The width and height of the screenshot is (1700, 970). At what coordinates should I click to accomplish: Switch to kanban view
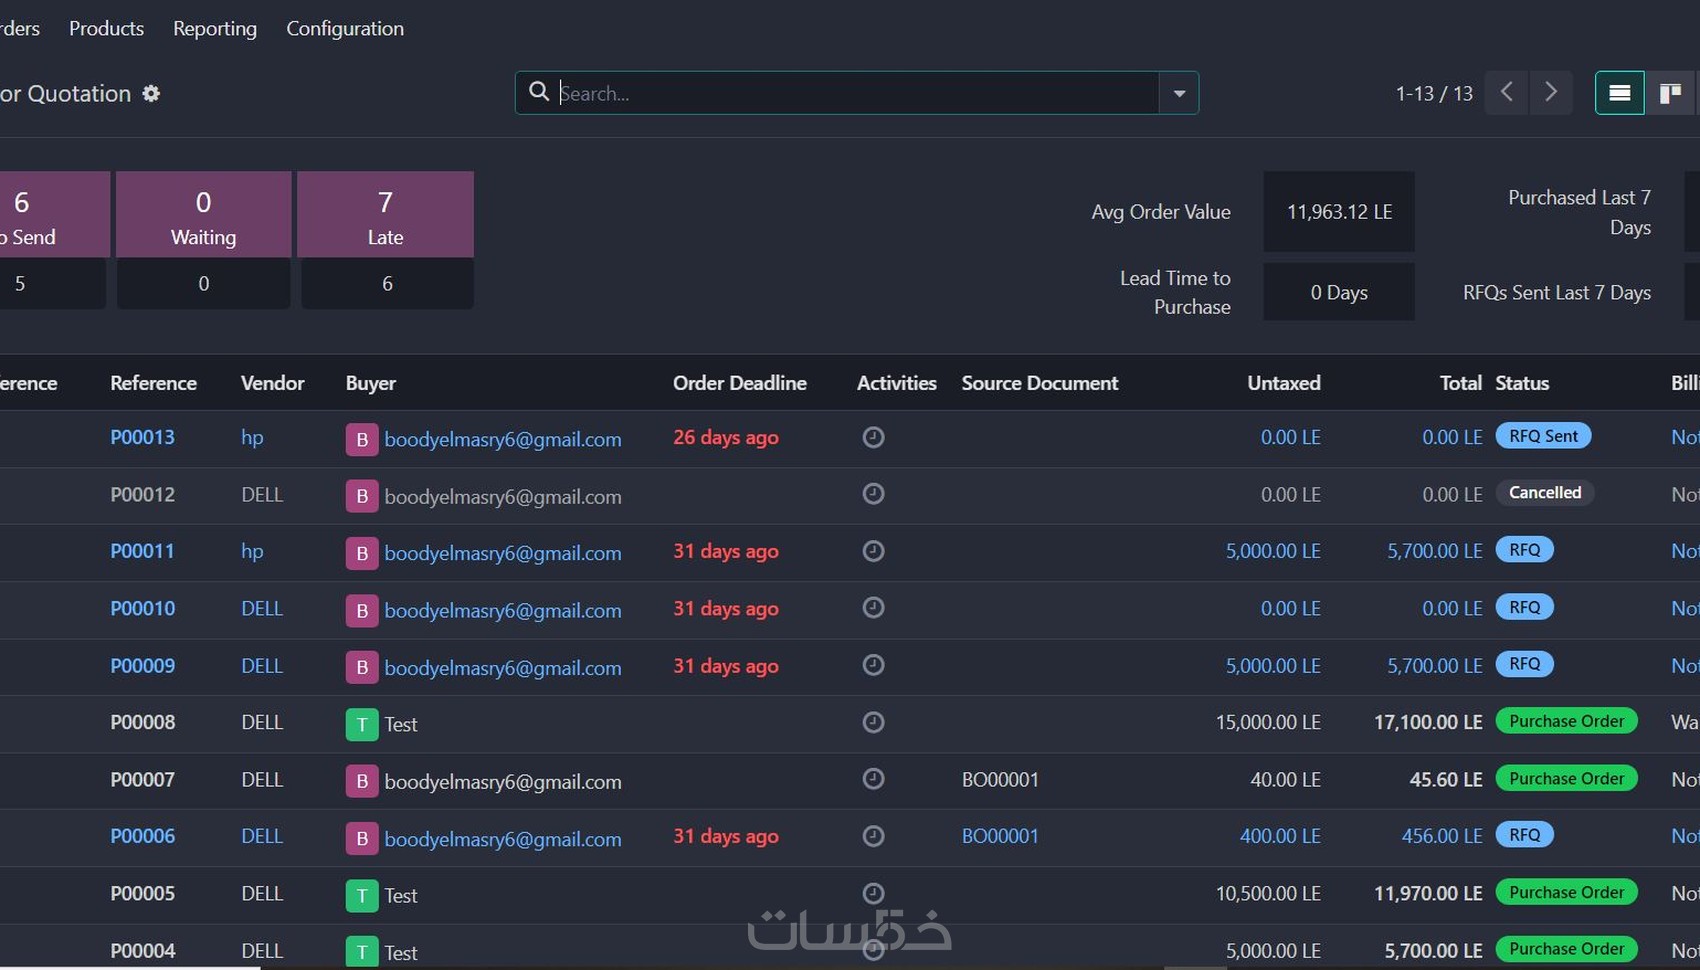pos(1670,93)
